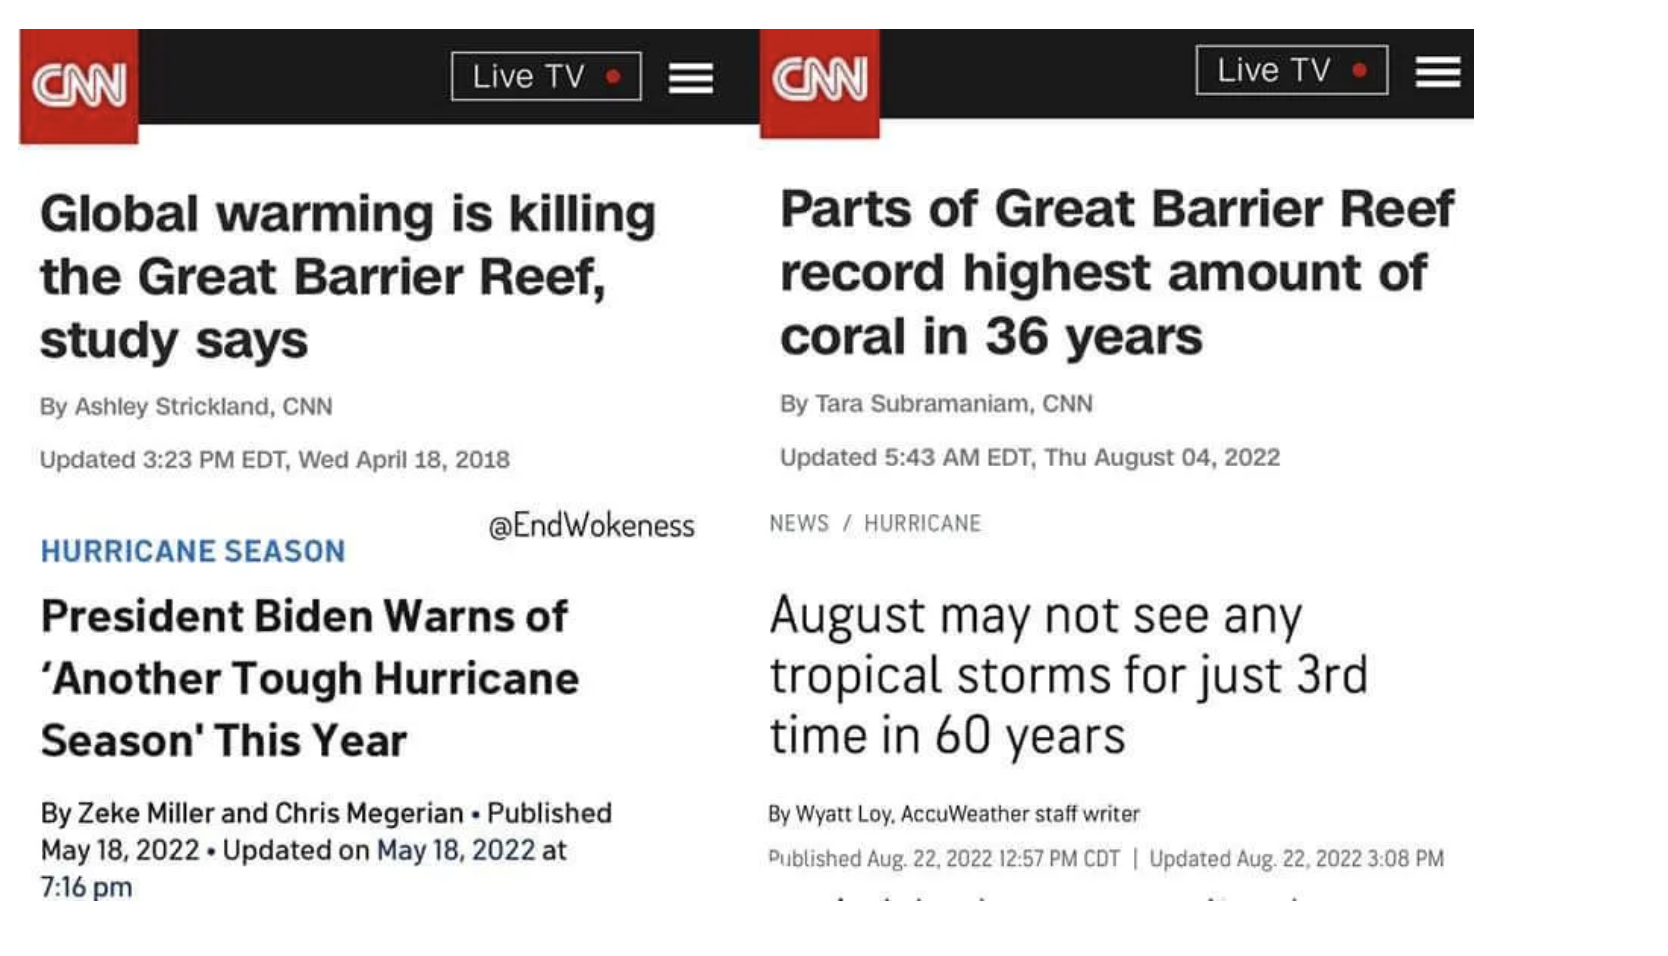Click the May 18, 2022 updated date link
The width and height of the screenshot is (1668, 956).
click(x=456, y=850)
